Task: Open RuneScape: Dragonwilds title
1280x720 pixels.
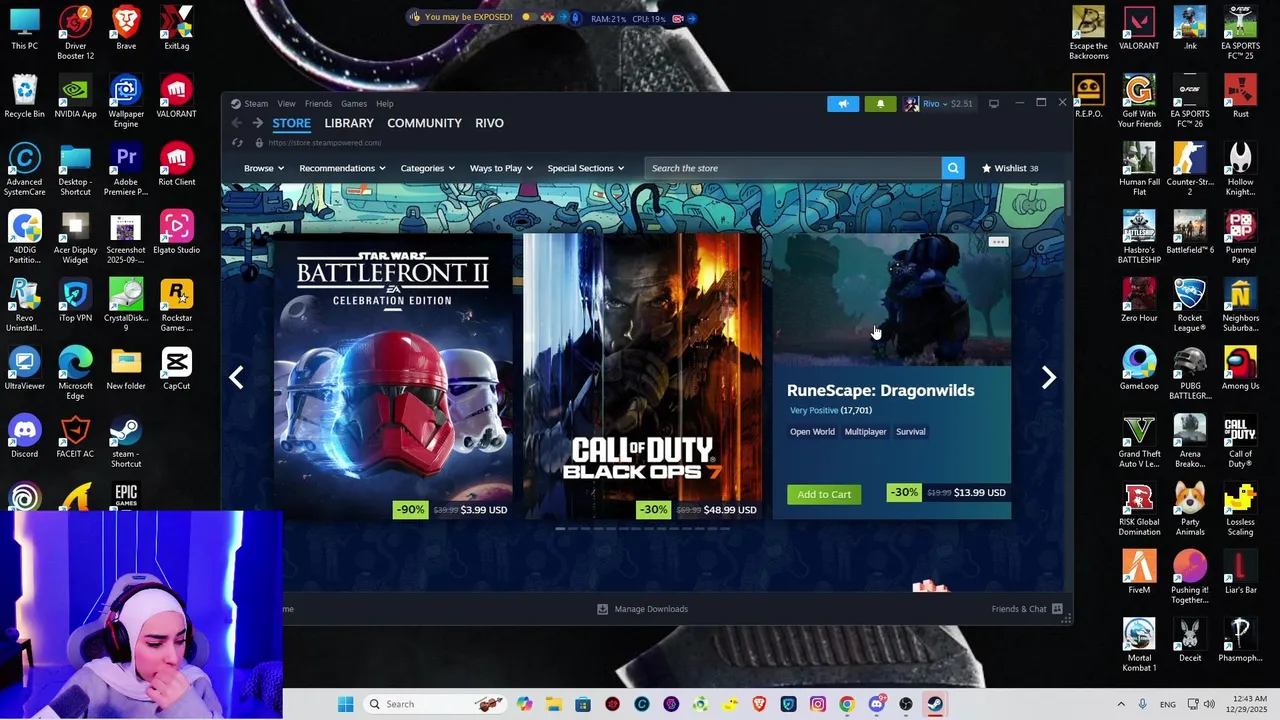Action: tap(880, 391)
